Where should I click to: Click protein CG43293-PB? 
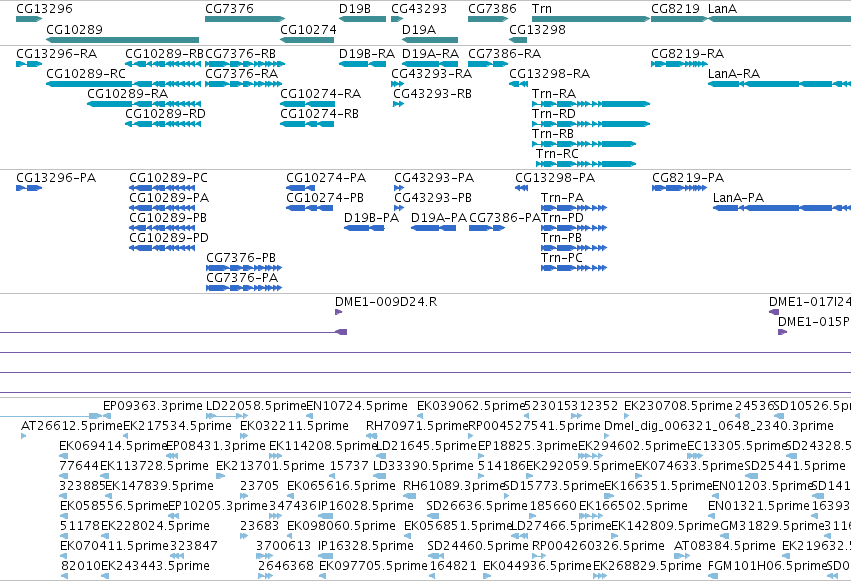433,198
